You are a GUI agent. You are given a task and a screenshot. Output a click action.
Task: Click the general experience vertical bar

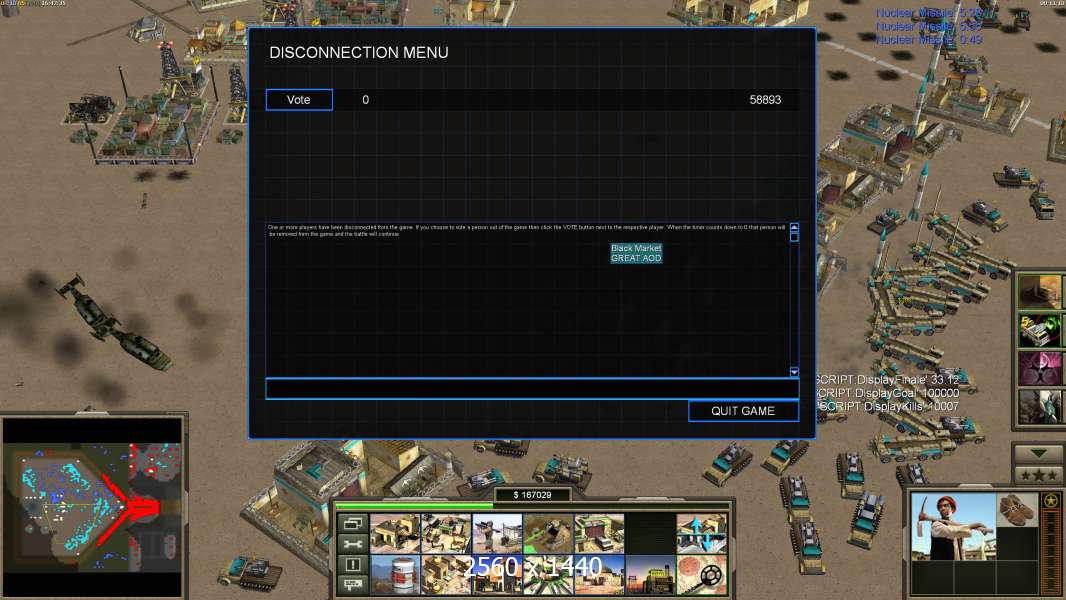(x=1051, y=550)
